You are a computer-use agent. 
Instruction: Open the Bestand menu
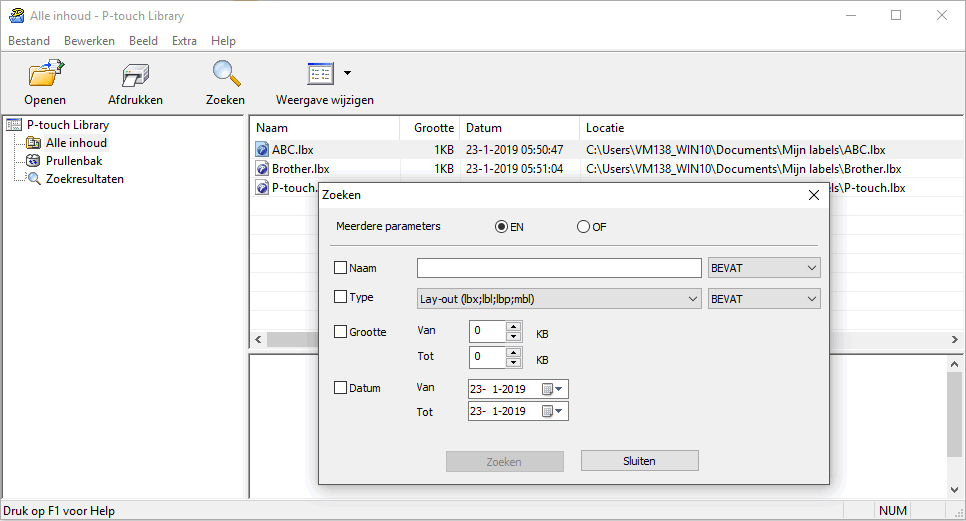coord(29,41)
